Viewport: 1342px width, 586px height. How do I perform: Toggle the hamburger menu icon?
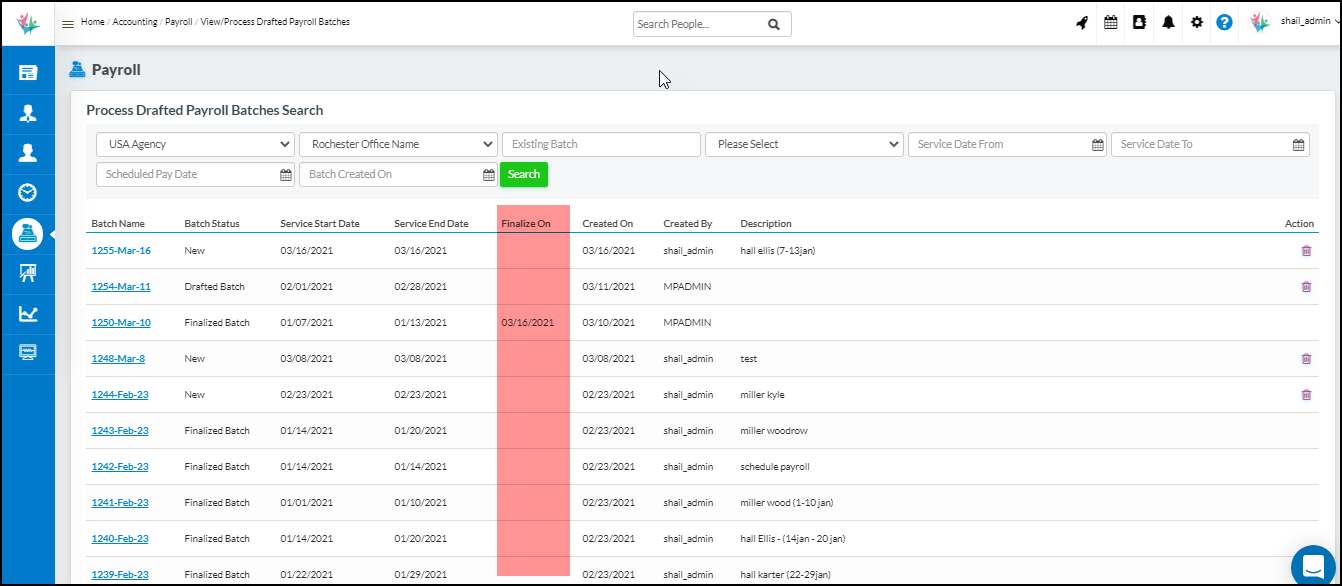[68, 23]
